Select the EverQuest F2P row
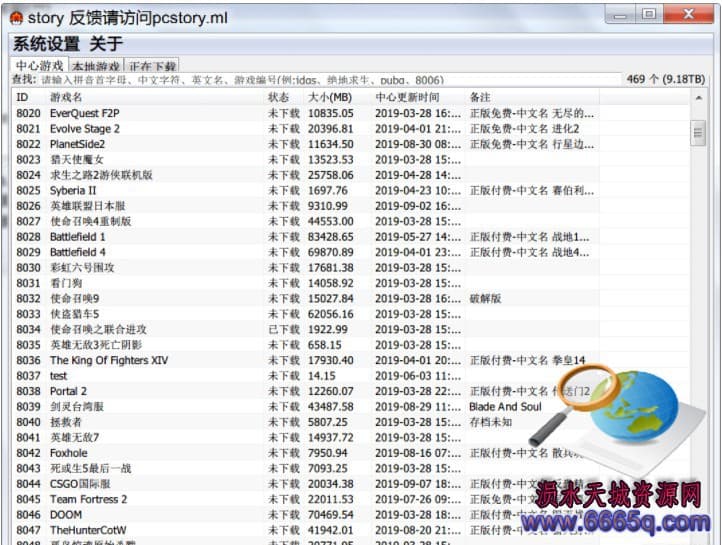Screen dimensions: 722x545 (x=352, y=113)
